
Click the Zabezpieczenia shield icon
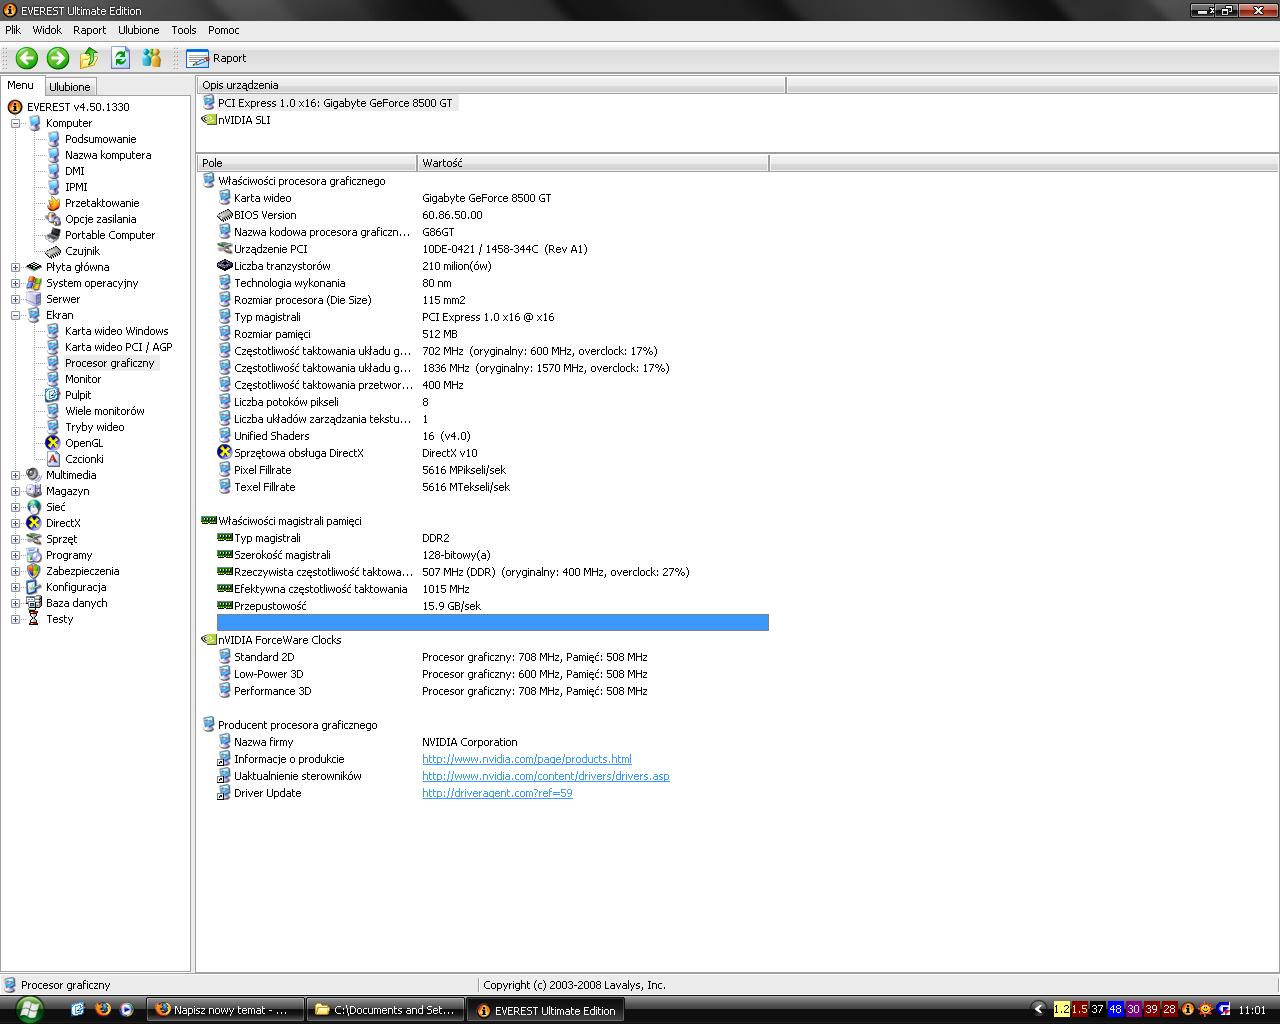(x=34, y=571)
